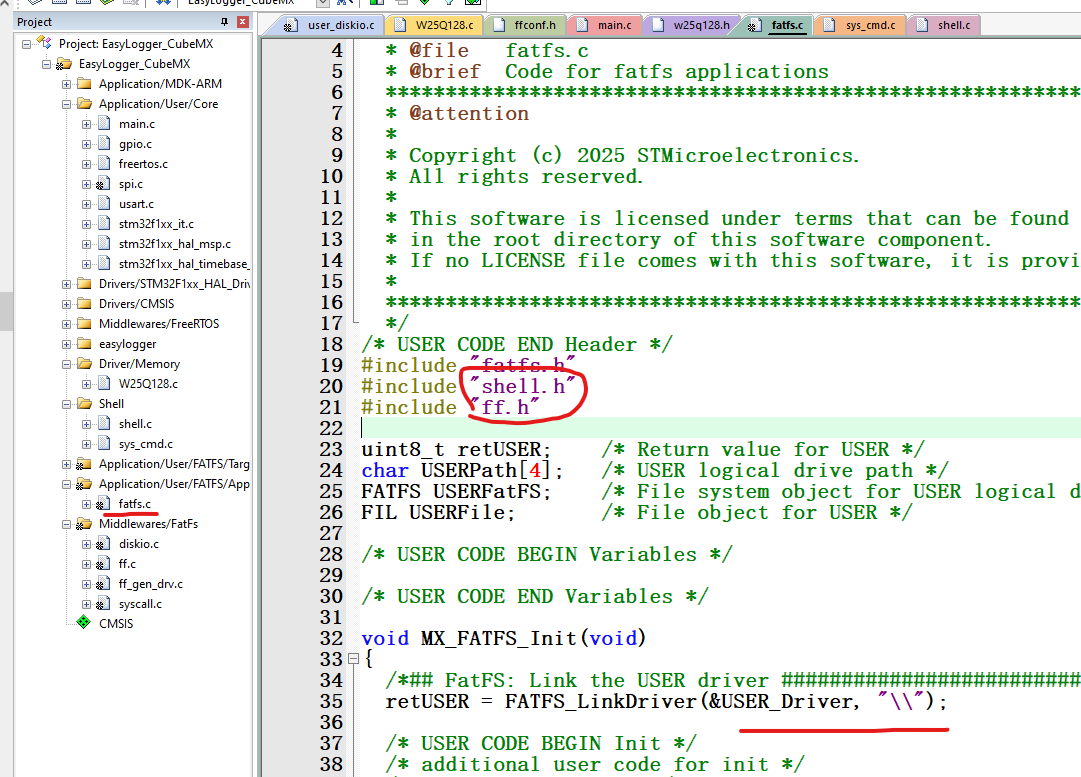Expand the Middlewares/FreeRTOS folder
The width and height of the screenshot is (1081, 777).
pos(66,324)
